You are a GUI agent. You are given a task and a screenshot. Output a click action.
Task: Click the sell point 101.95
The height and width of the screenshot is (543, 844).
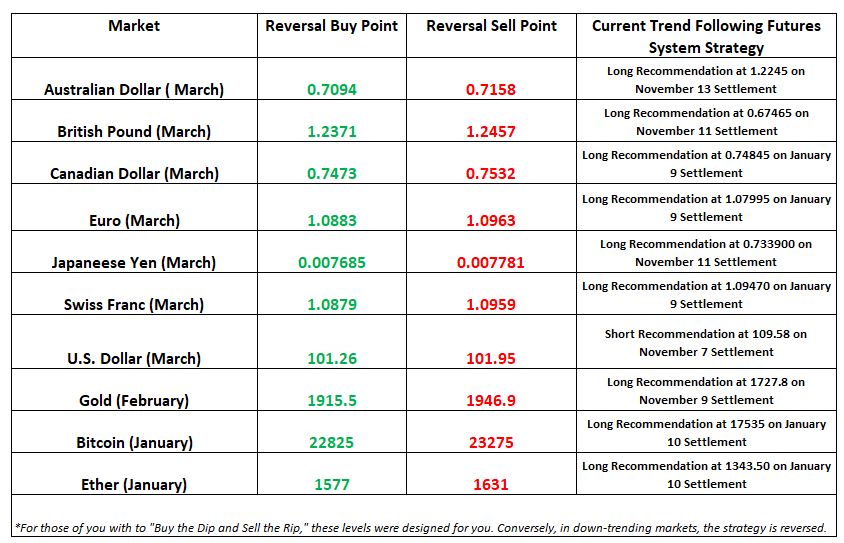491,358
